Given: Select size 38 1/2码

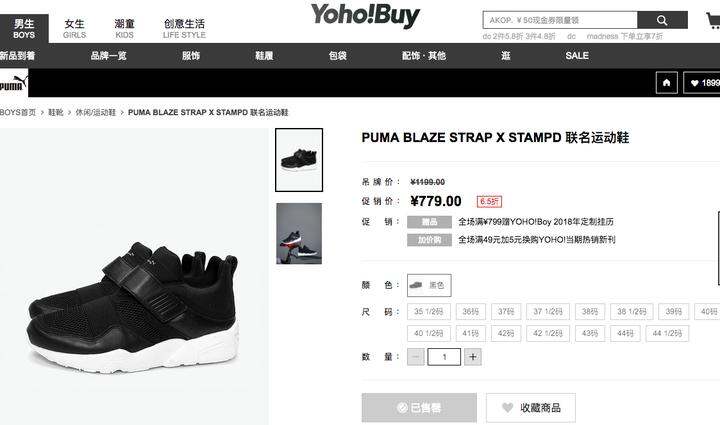Looking at the screenshot, I should 632,312.
